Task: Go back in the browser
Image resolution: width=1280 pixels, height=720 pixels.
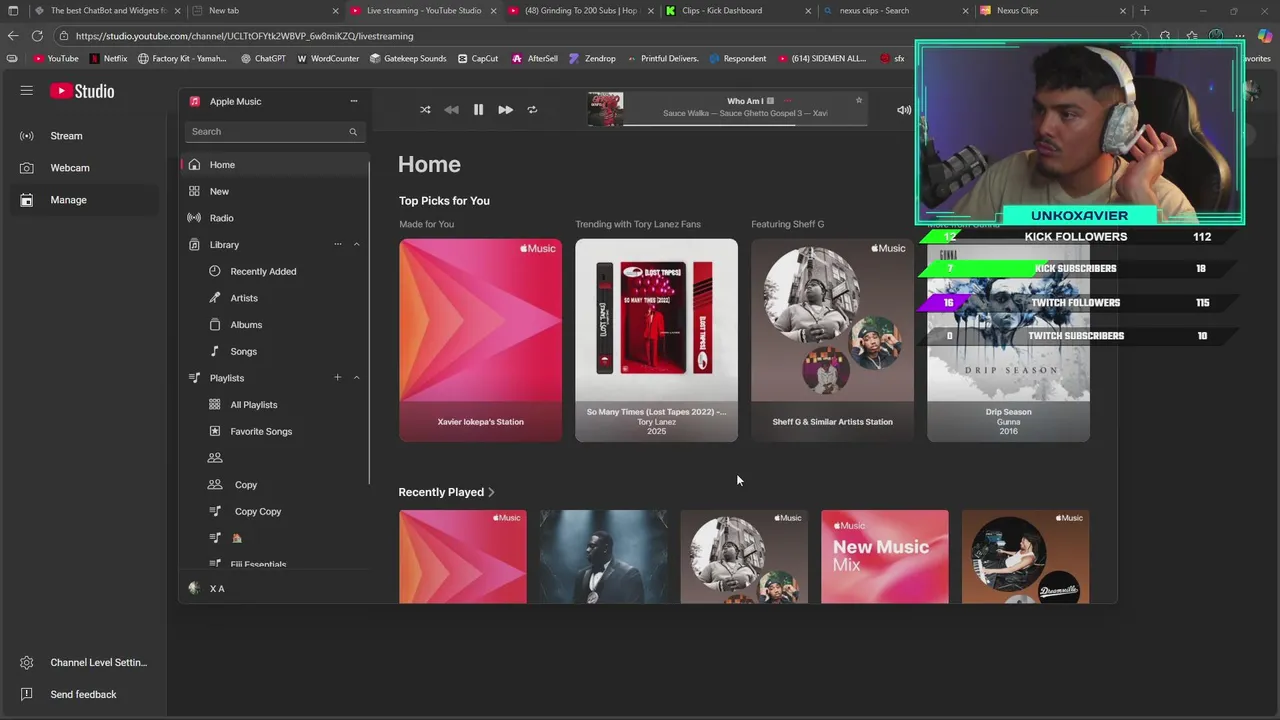Action: tap(13, 36)
